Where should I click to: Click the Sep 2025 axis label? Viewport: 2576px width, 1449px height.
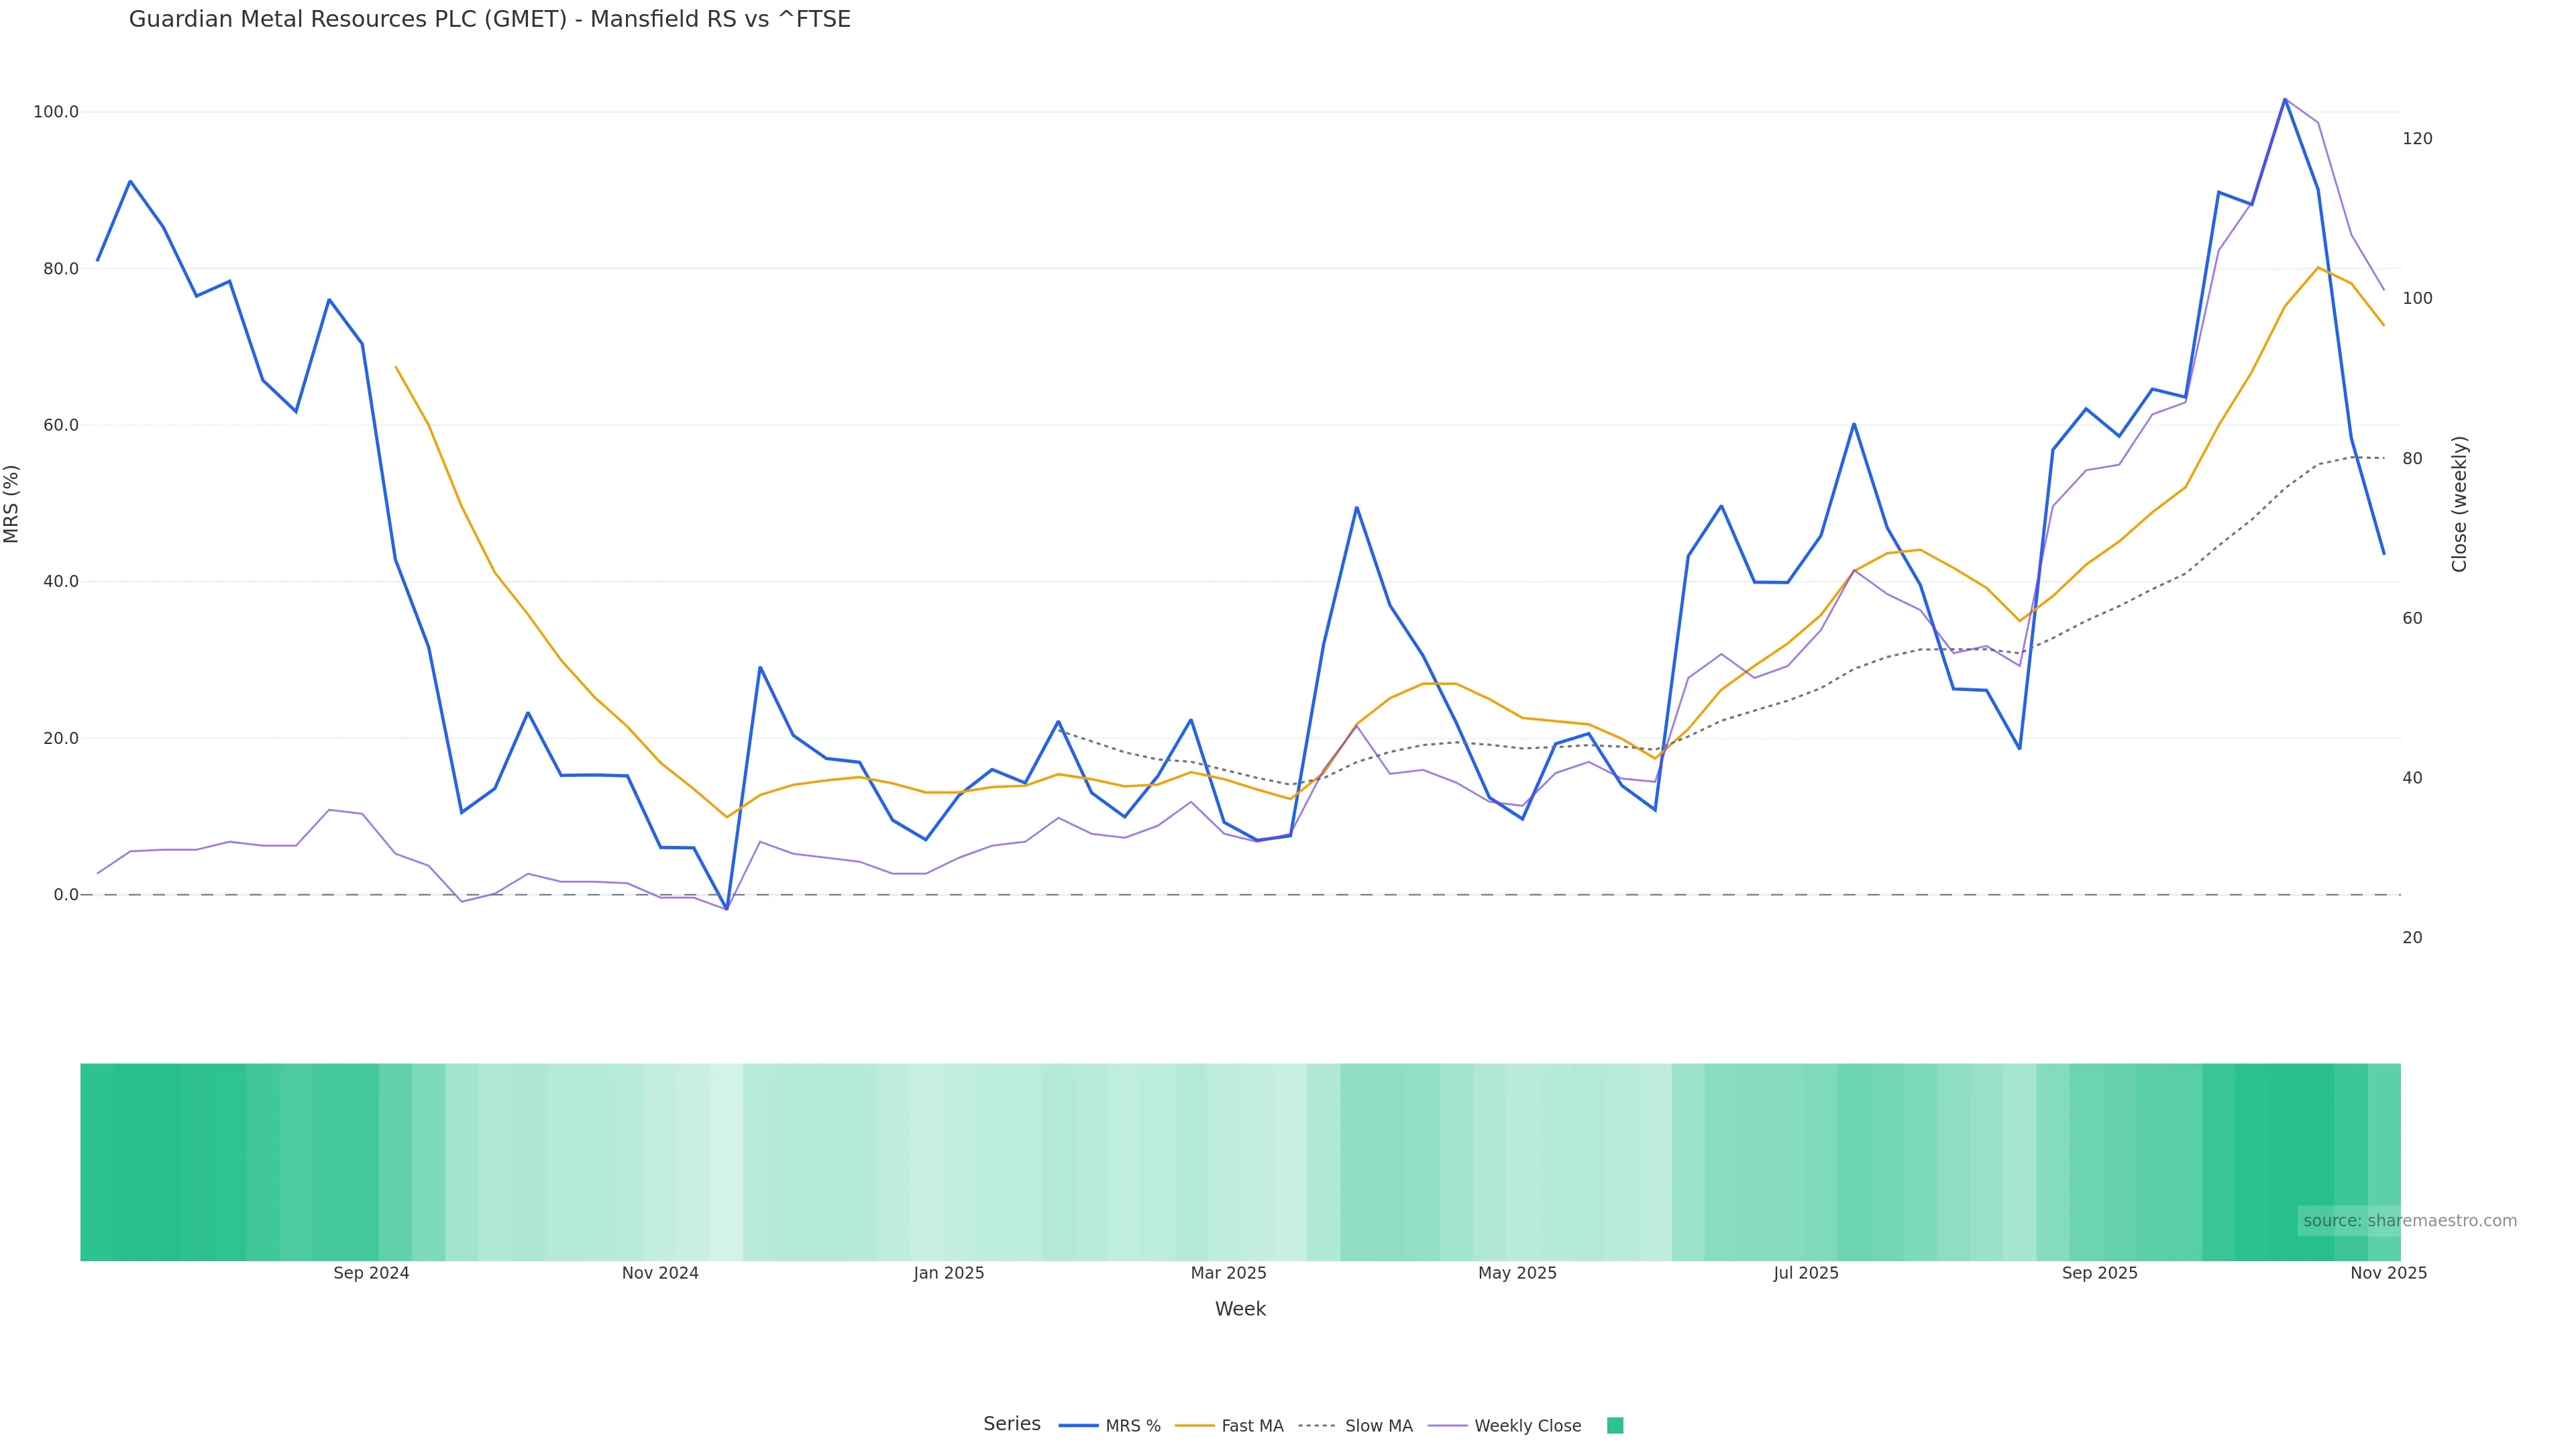coord(2099,1273)
